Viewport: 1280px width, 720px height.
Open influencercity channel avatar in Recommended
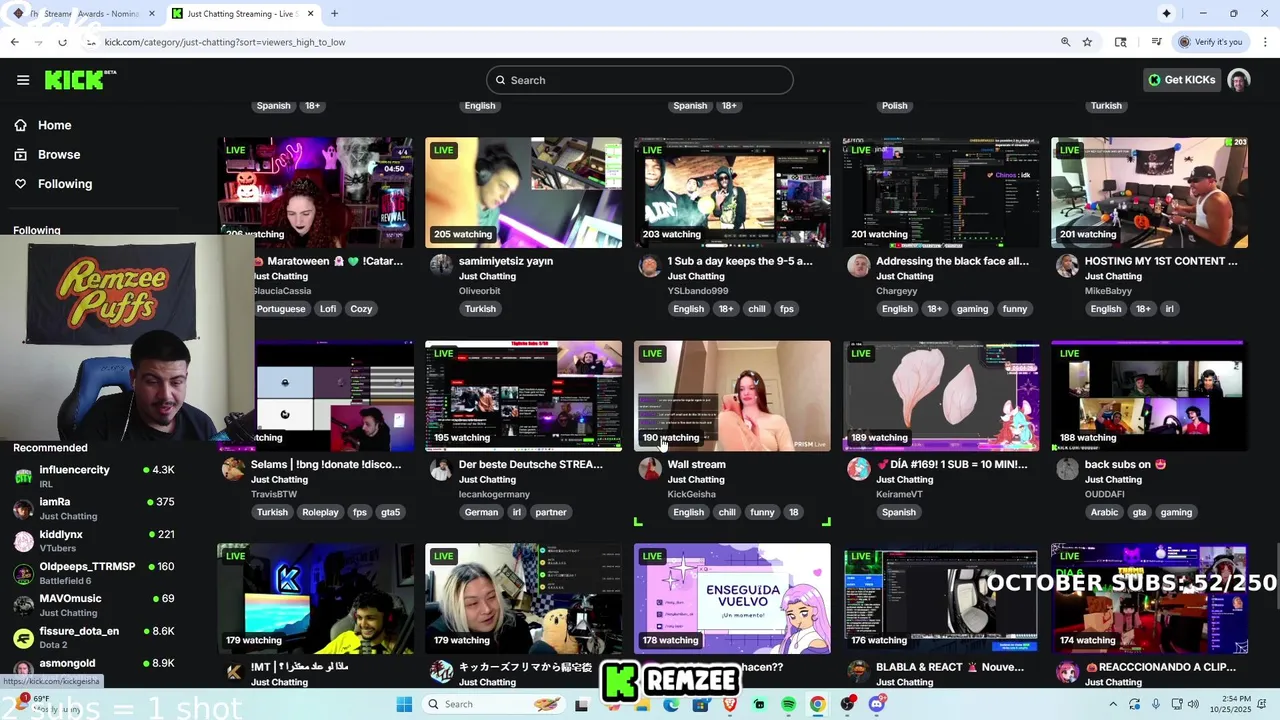23,476
